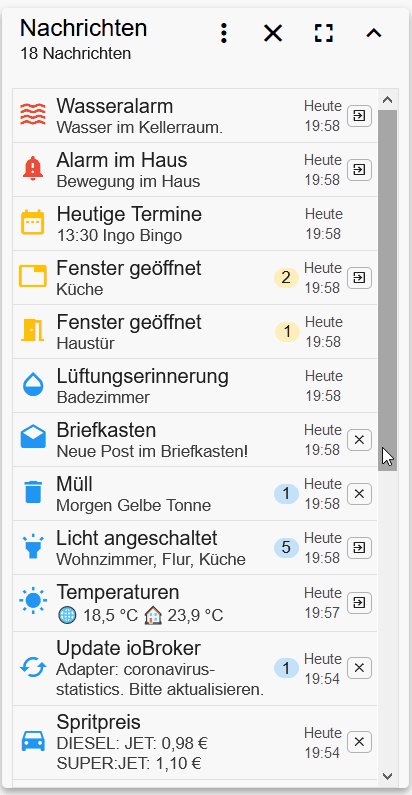The height and width of the screenshot is (795, 412).
Task: Open the Alarm im Haus link button
Action: (359, 170)
